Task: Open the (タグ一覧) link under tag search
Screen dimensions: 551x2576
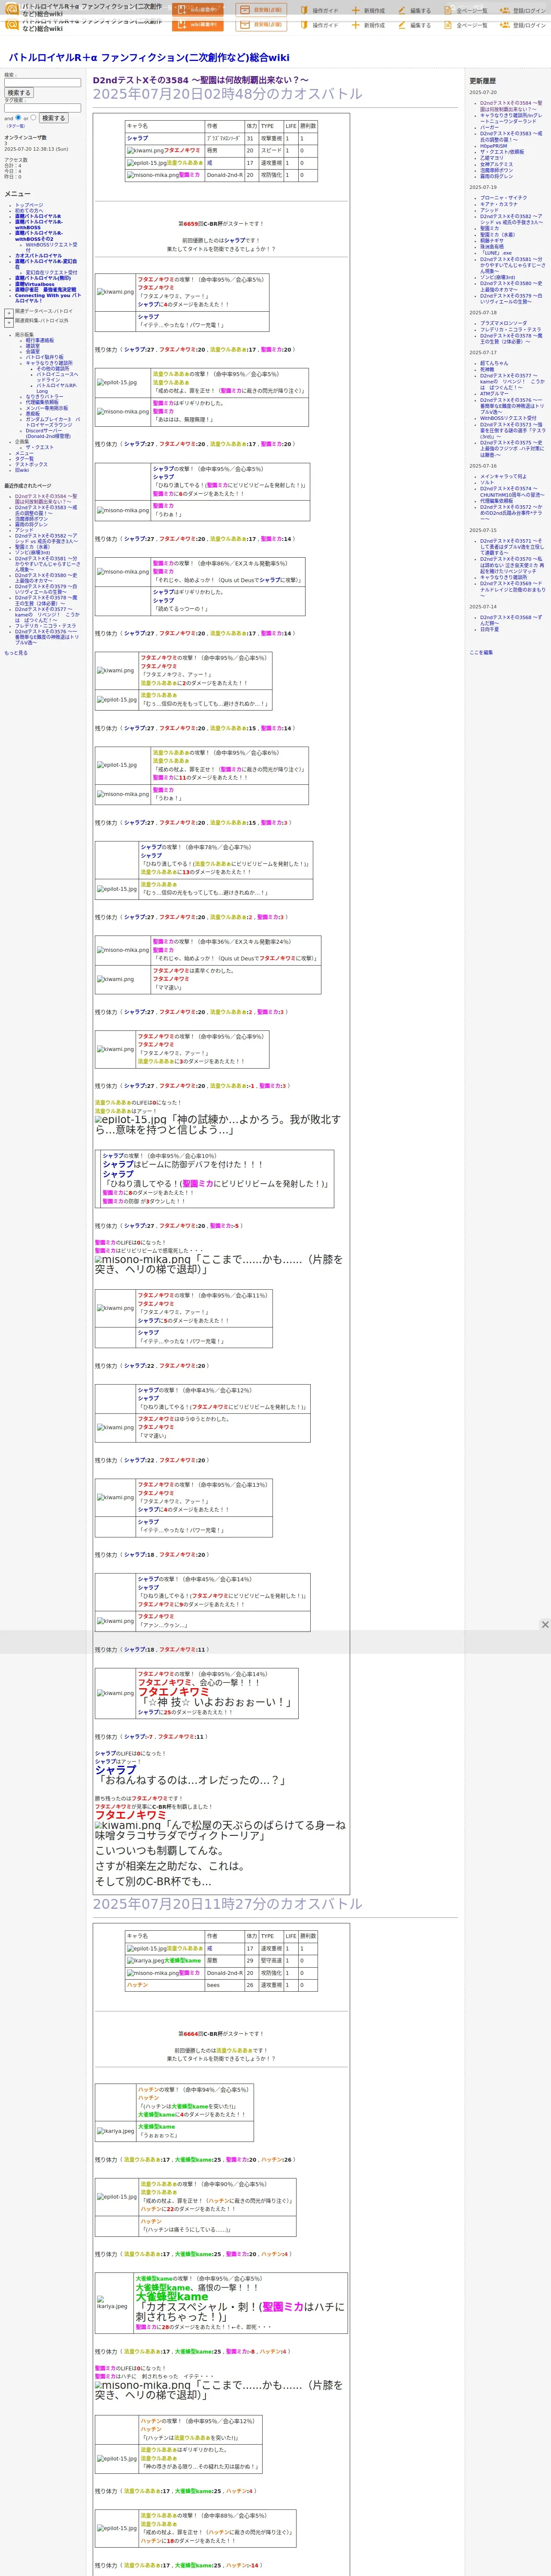Action: (16, 126)
